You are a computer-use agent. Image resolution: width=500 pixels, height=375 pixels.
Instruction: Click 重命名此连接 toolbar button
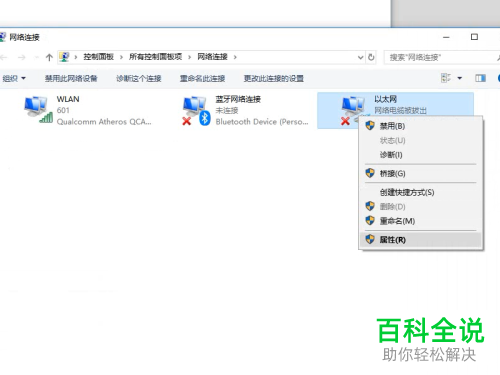click(202, 78)
